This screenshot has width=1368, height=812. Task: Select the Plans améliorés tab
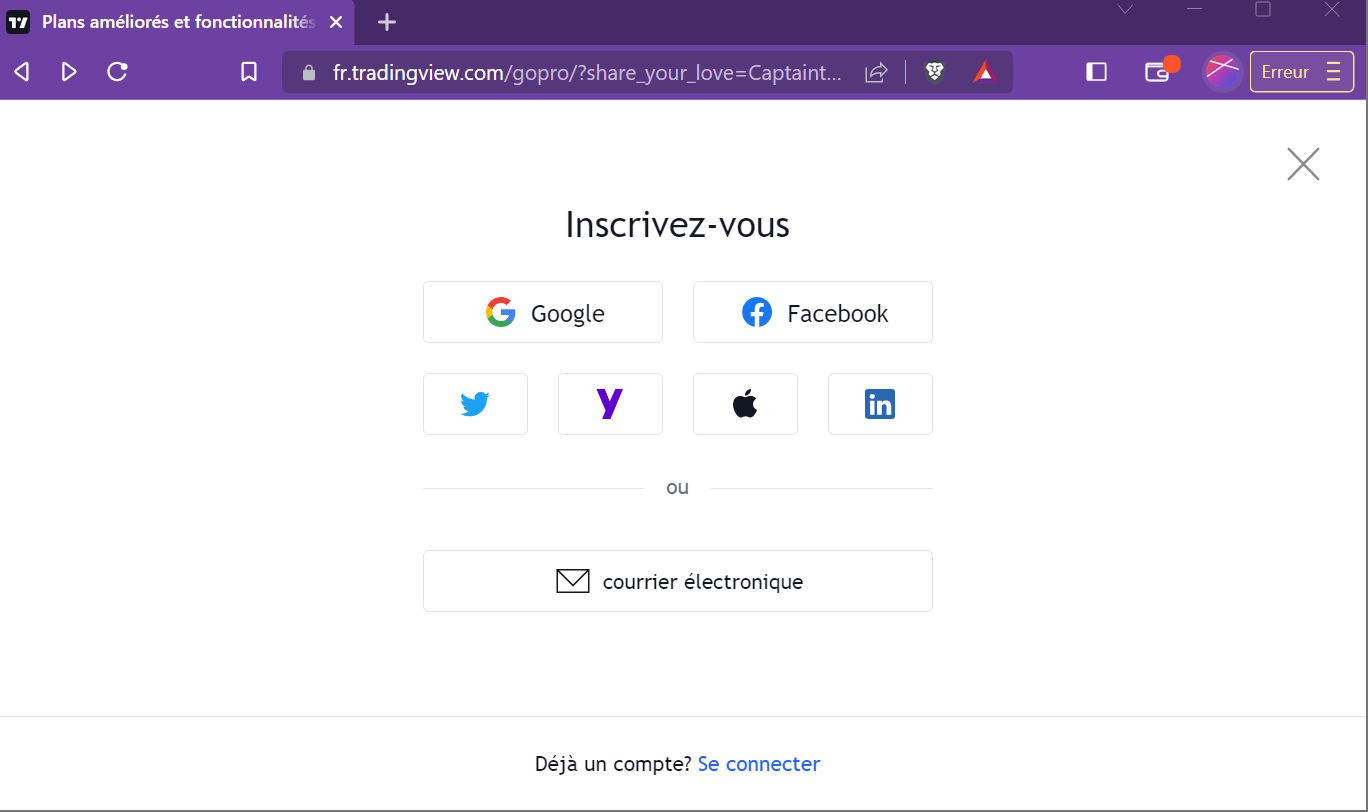(176, 22)
